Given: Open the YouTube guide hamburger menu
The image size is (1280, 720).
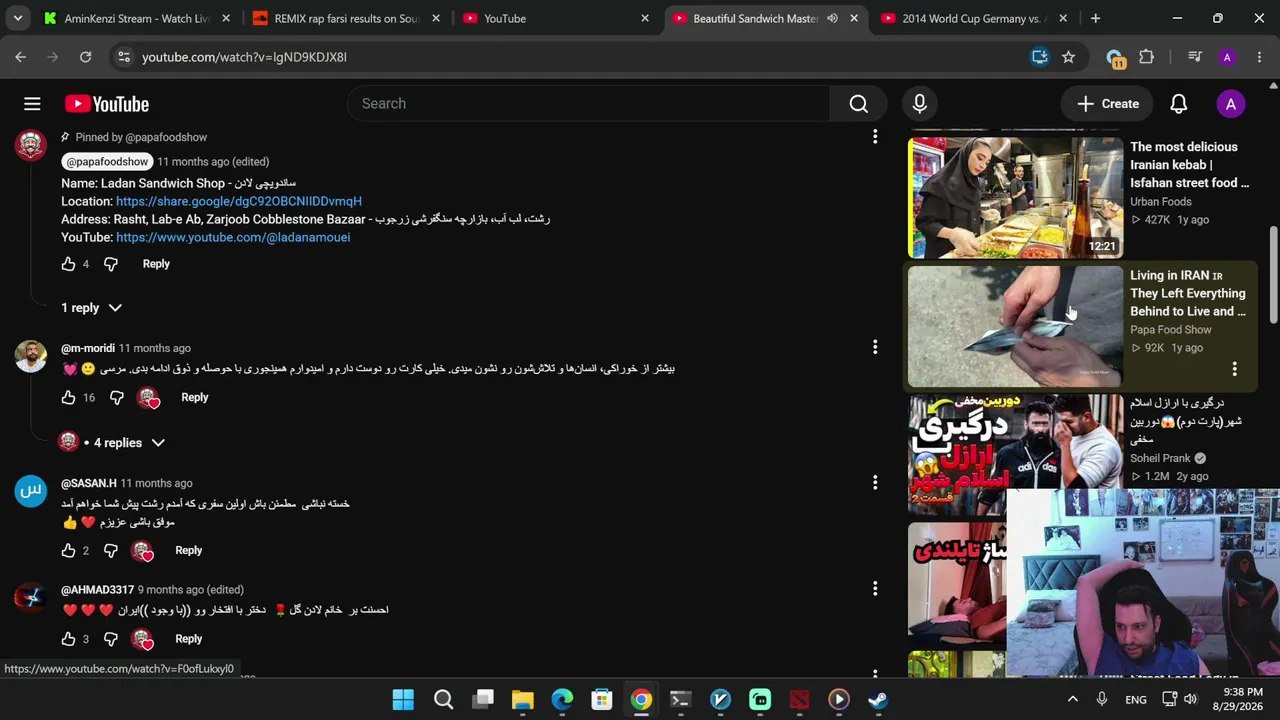Looking at the screenshot, I should (32, 104).
